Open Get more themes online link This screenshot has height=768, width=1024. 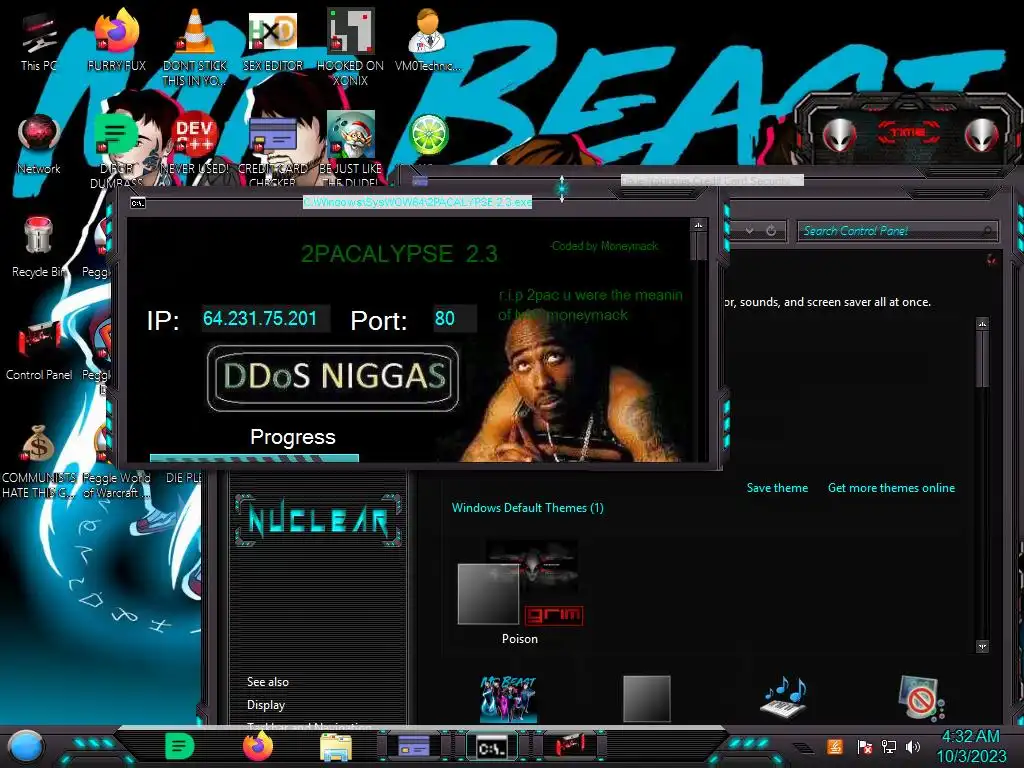click(x=891, y=488)
